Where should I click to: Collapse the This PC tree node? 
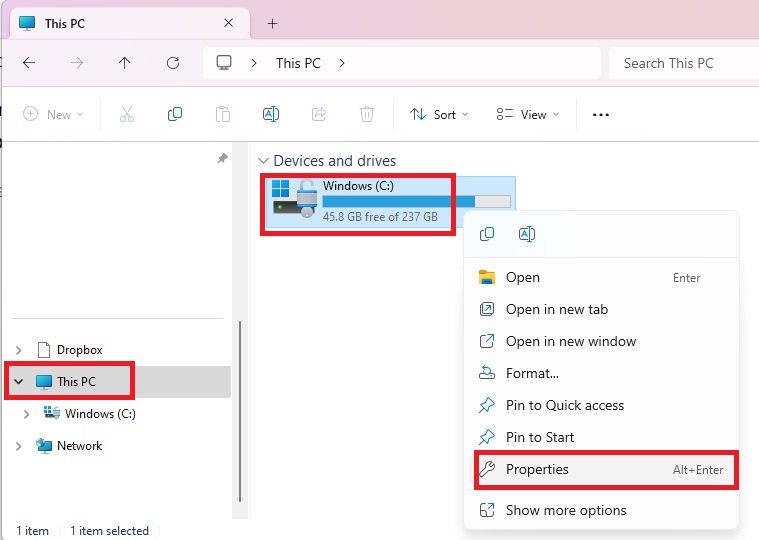pyautogui.click(x=18, y=382)
